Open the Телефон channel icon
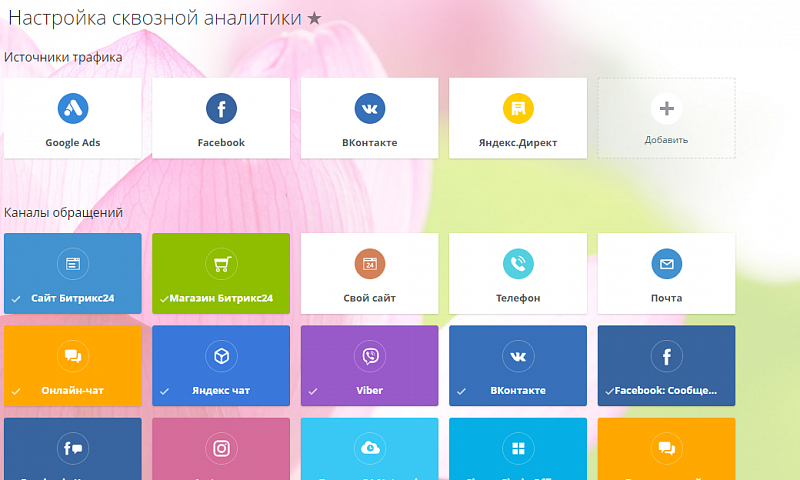Image resolution: width=800 pixels, height=480 pixels. tap(518, 264)
